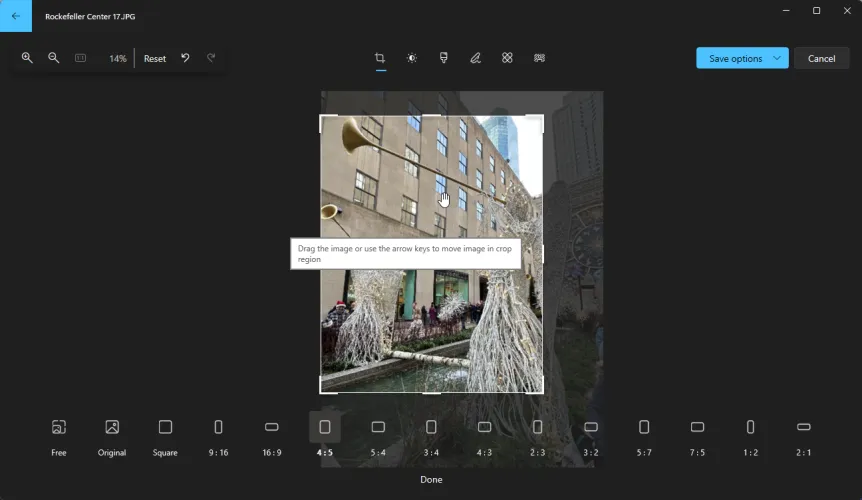The image size is (862, 500).
Task: Open the Erase tool
Action: (507, 58)
